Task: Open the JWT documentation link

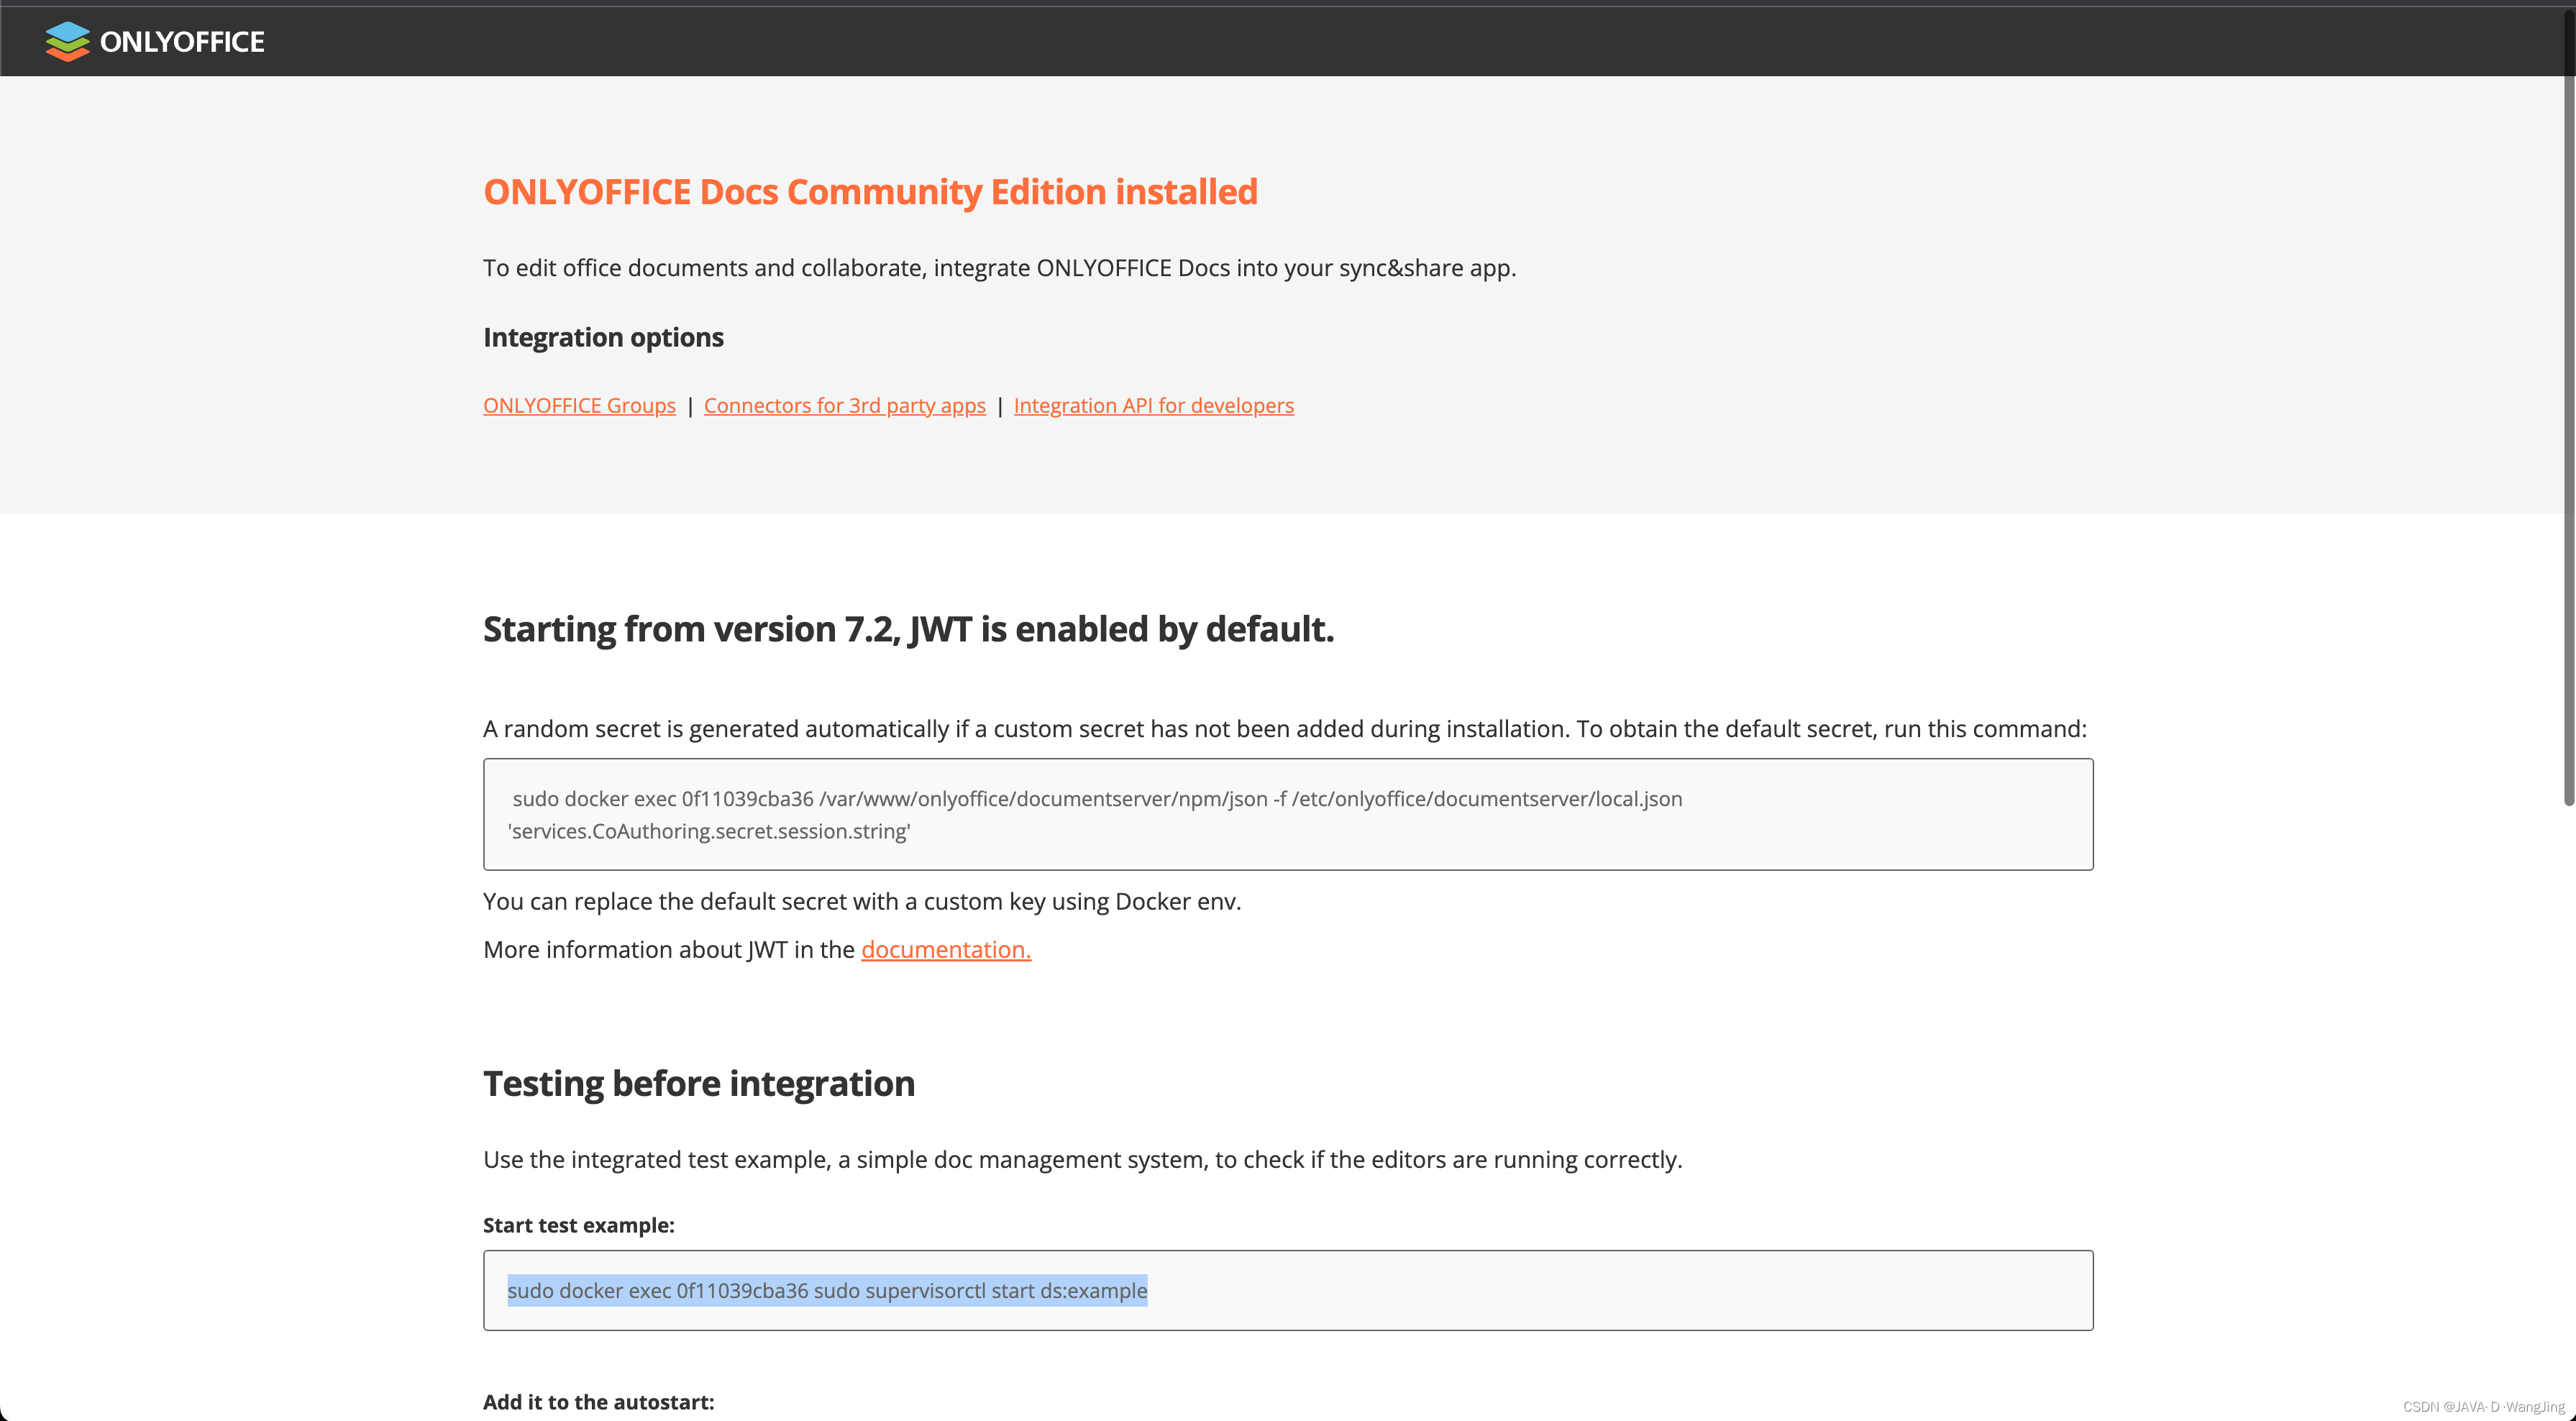Action: (945, 949)
